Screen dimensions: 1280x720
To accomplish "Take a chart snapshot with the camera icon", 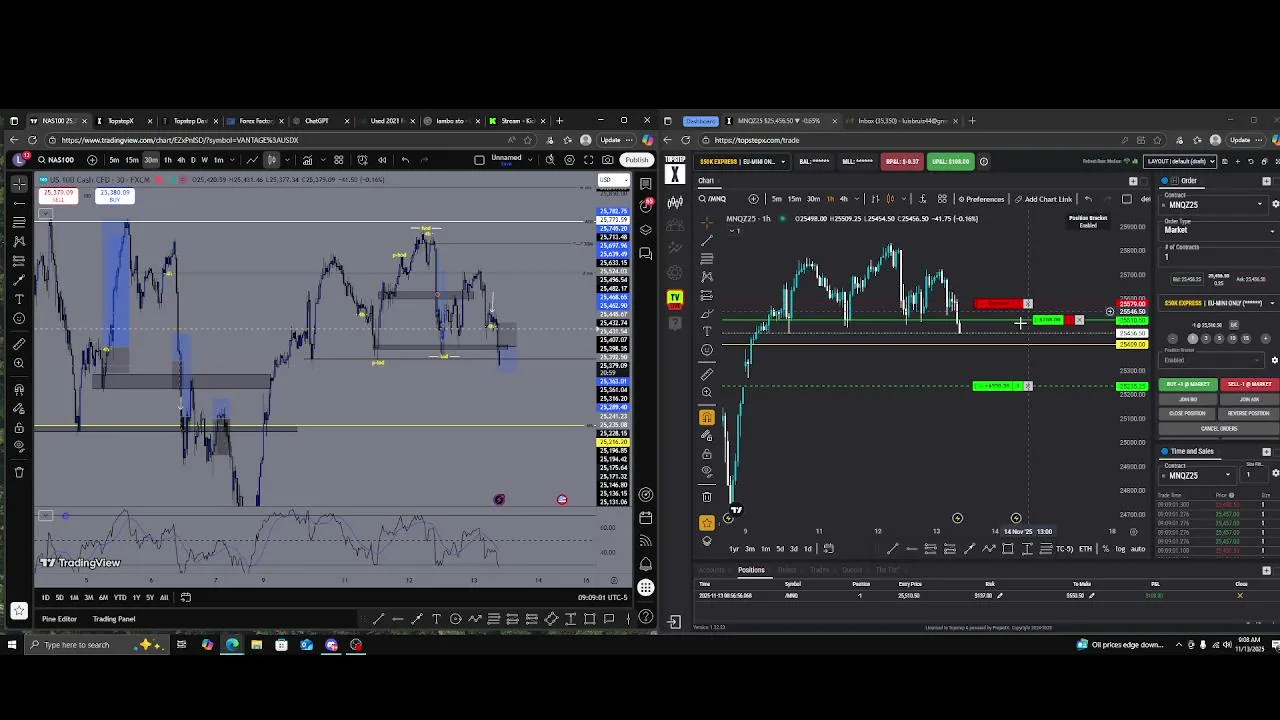I will 609,160.
